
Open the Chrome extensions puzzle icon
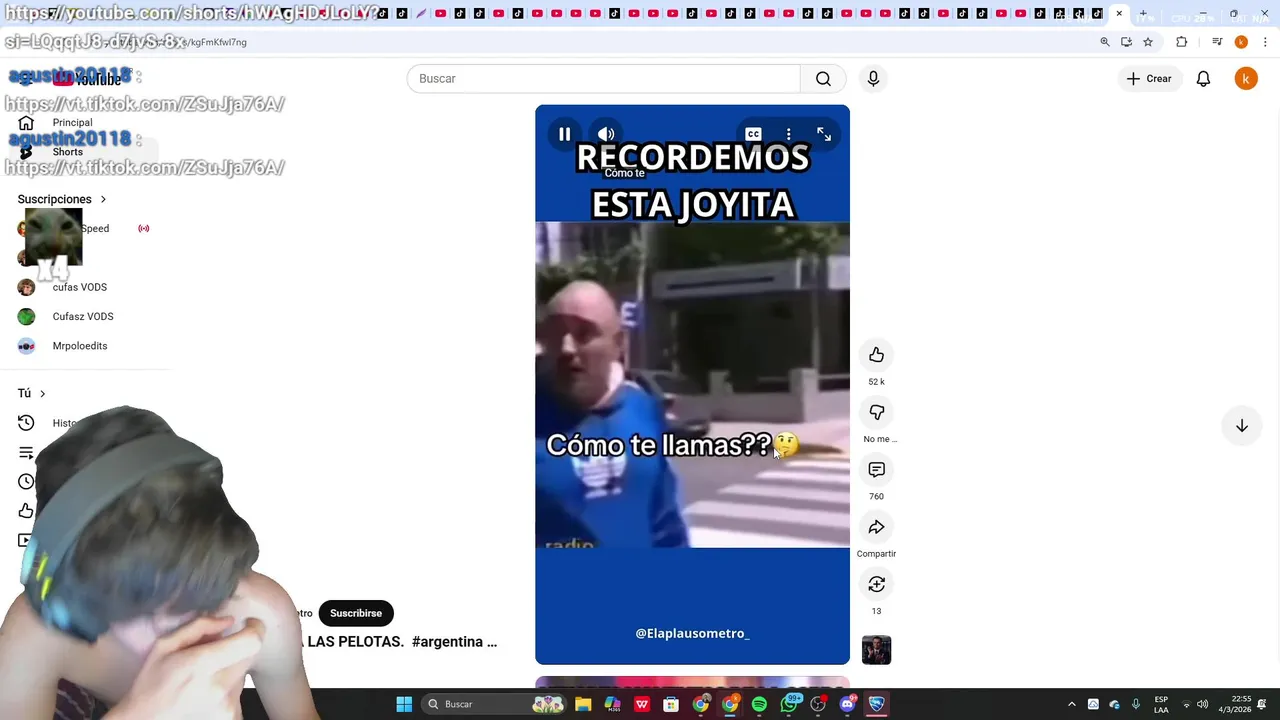(x=1182, y=42)
